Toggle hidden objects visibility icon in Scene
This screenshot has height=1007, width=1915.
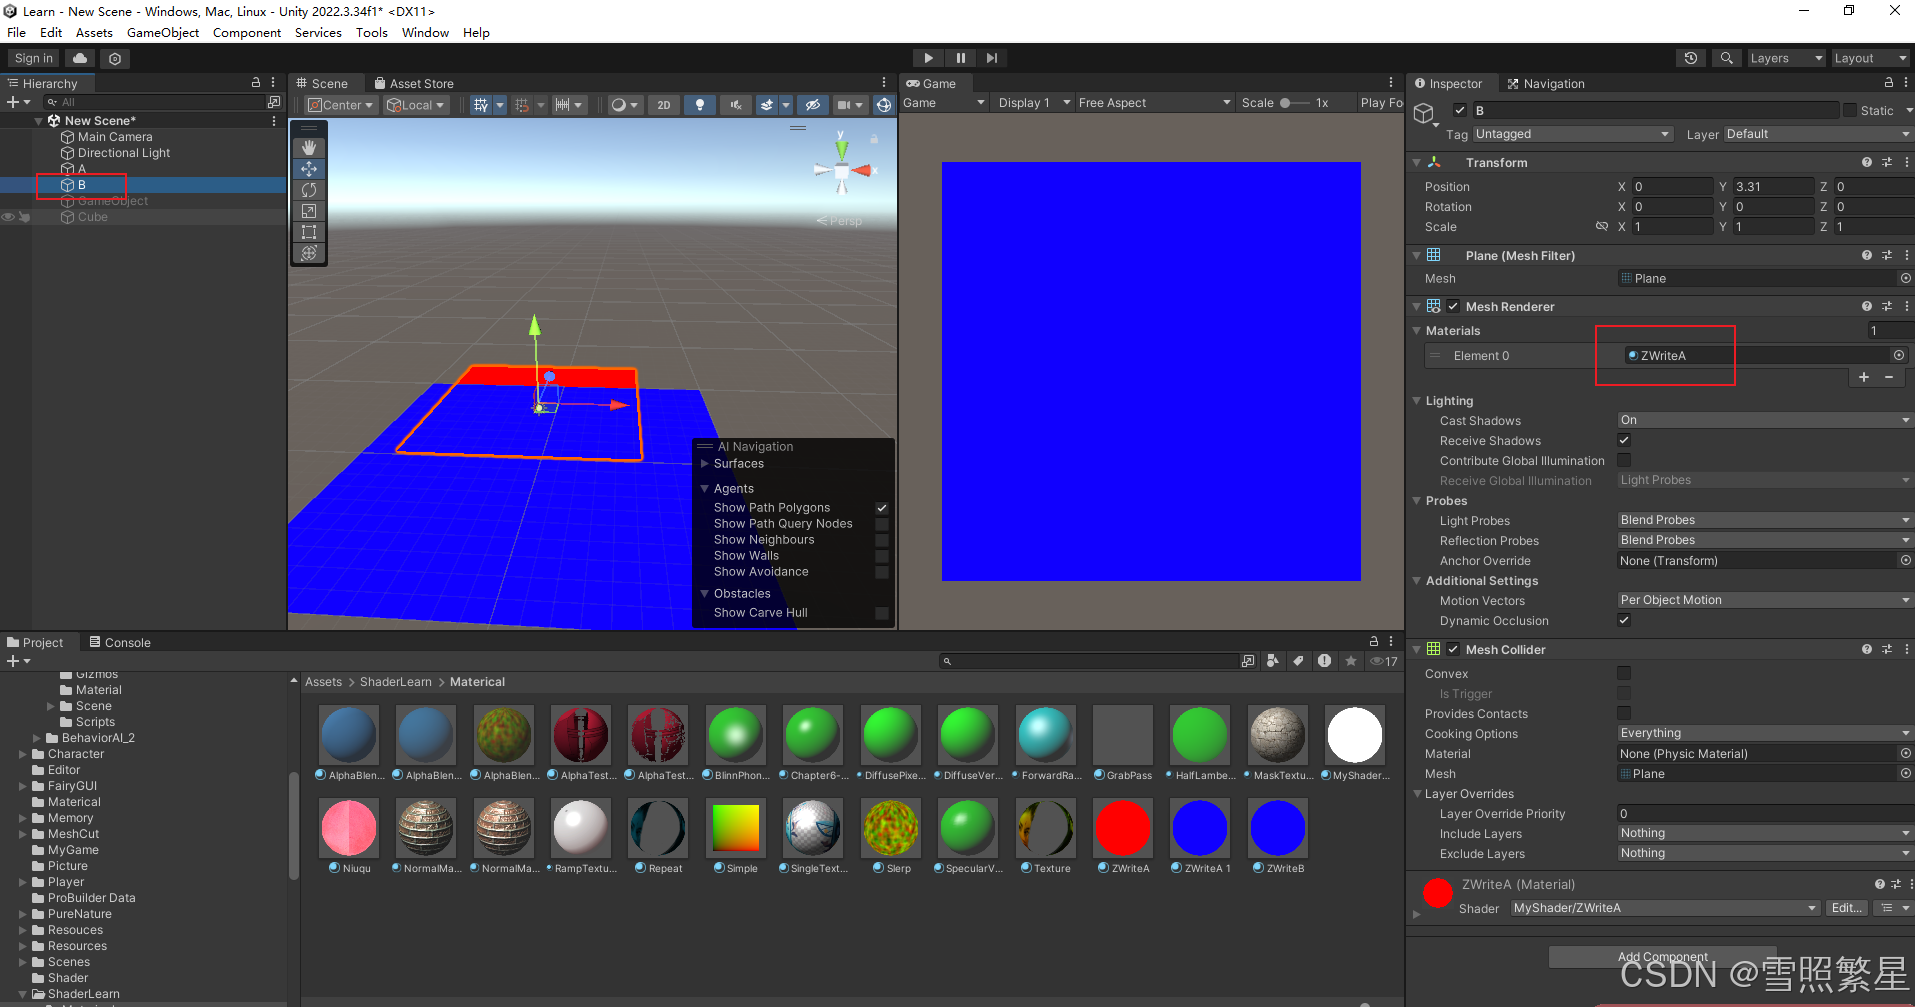pos(813,104)
